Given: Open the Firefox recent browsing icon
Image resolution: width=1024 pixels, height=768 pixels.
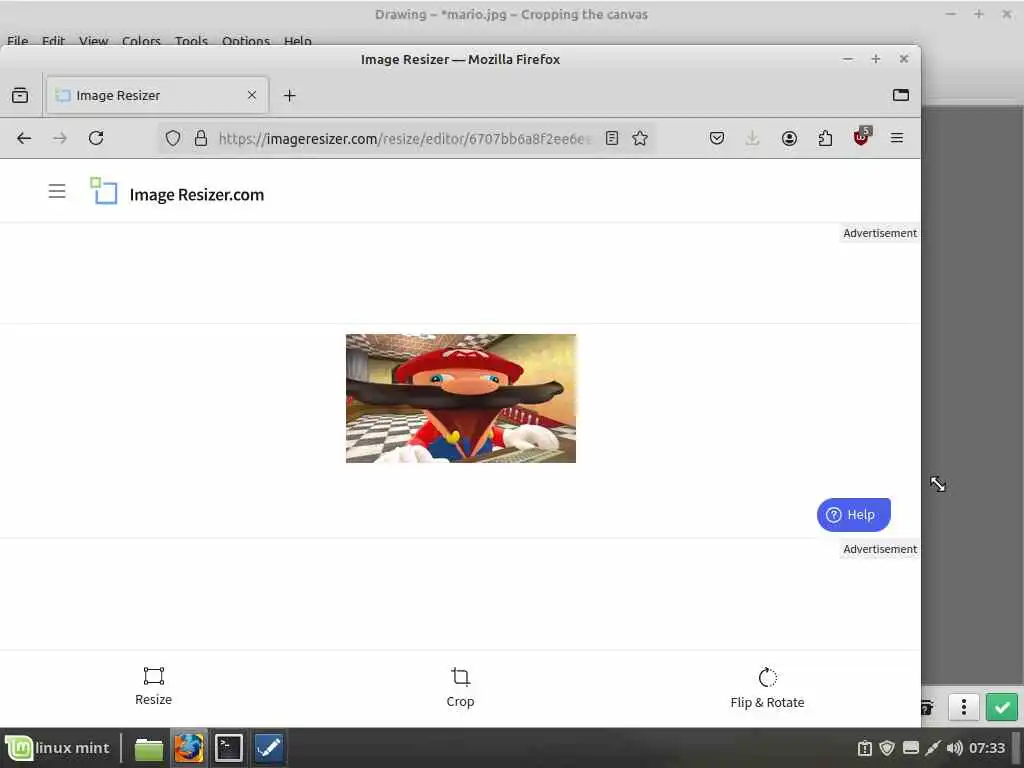Looking at the screenshot, I should point(20,95).
